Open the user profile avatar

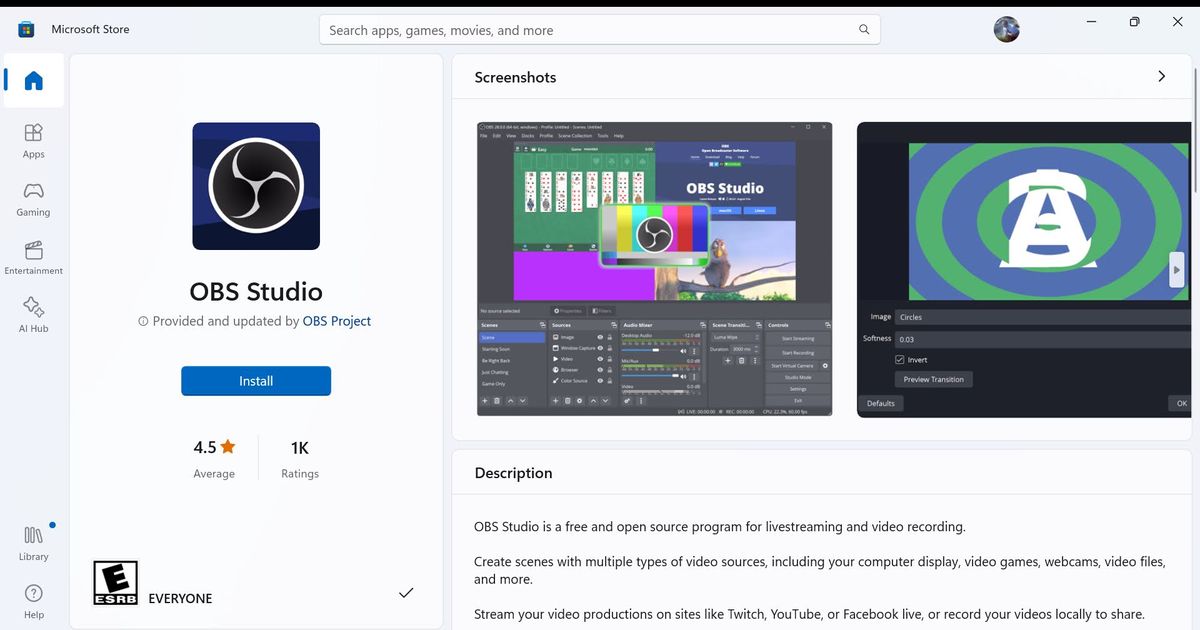tap(1007, 29)
